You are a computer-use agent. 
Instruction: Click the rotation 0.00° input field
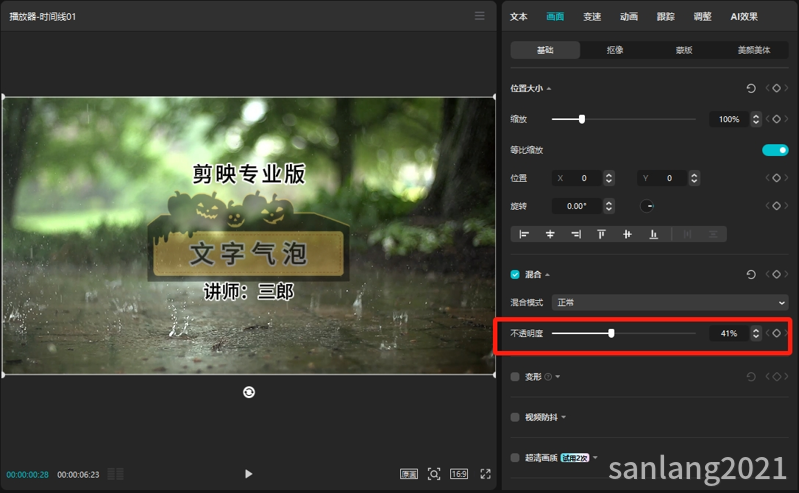click(x=578, y=206)
